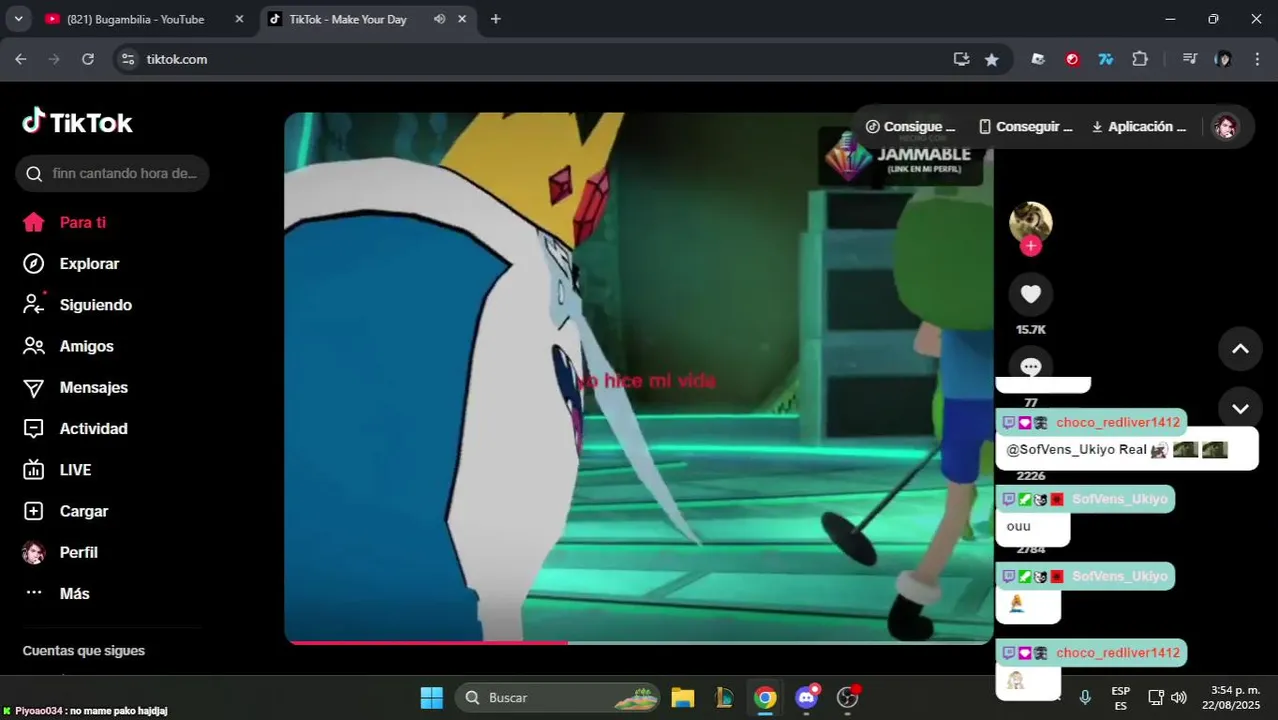Viewport: 1278px width, 720px height.
Task: Click the install app icon in address bar
Action: coord(961,59)
